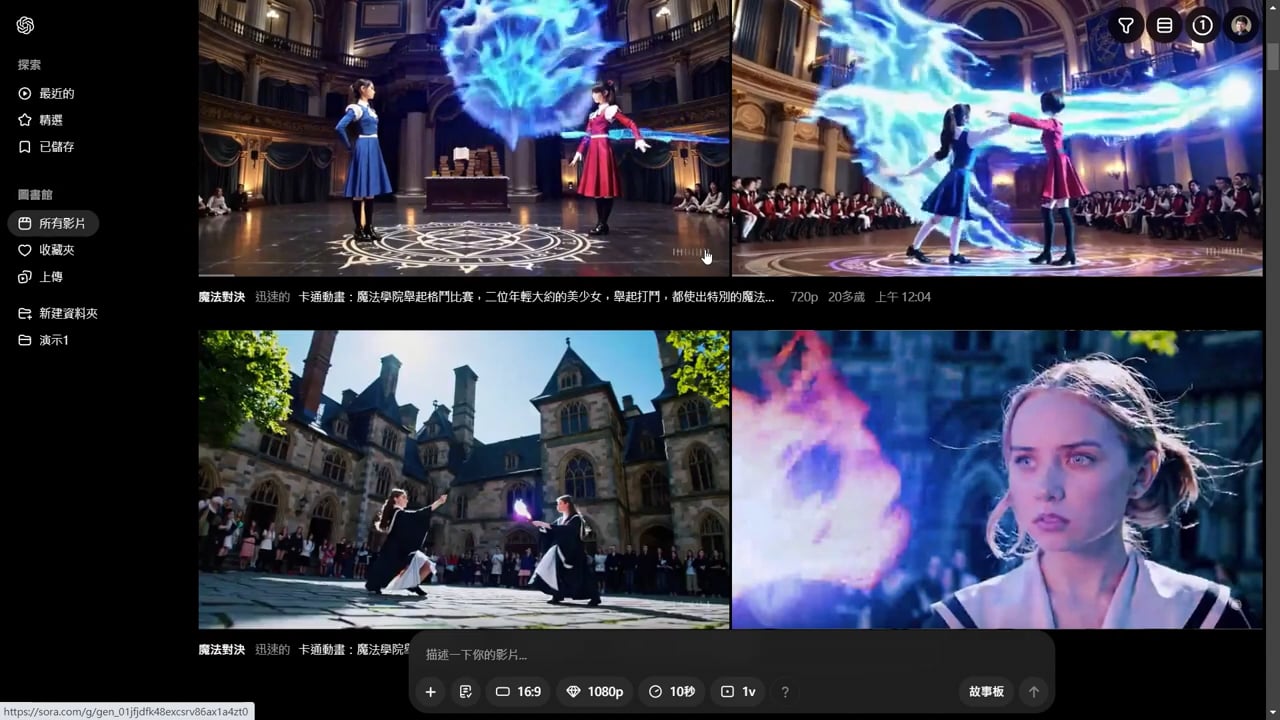Click the 故事板 storyboard button
Screen dimensions: 1280x720
(x=986, y=692)
